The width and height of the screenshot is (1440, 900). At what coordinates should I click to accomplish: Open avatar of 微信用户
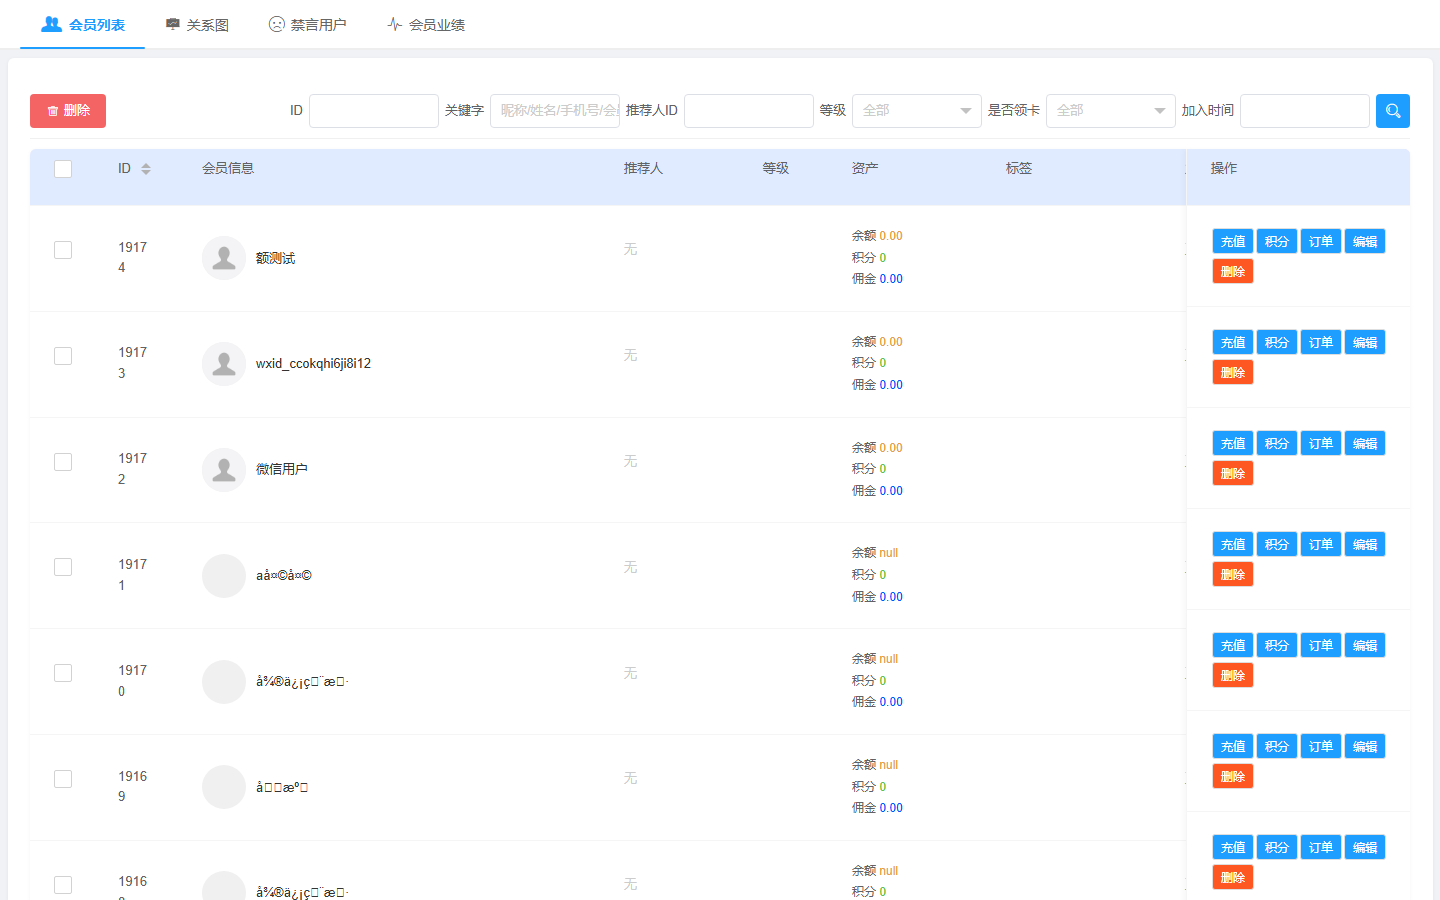(224, 470)
